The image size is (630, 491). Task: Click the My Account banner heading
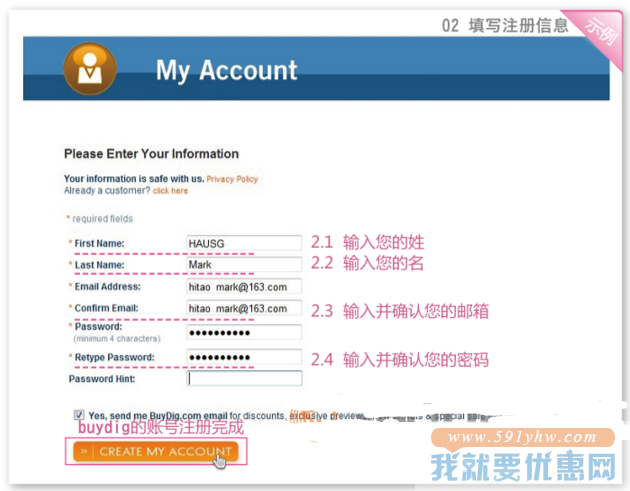pyautogui.click(x=227, y=70)
